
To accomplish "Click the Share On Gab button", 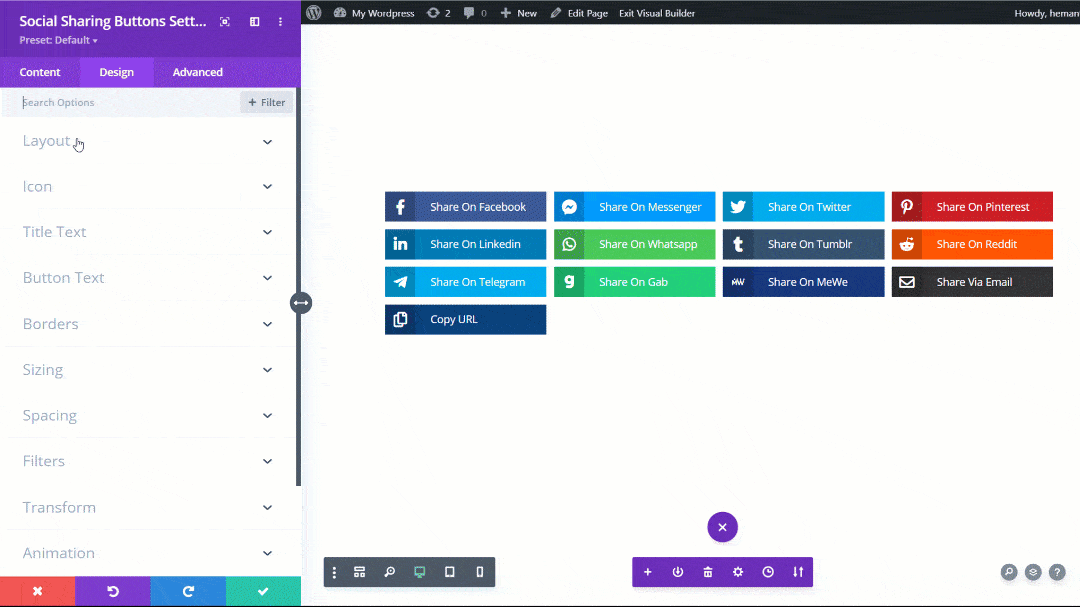I will tap(634, 282).
